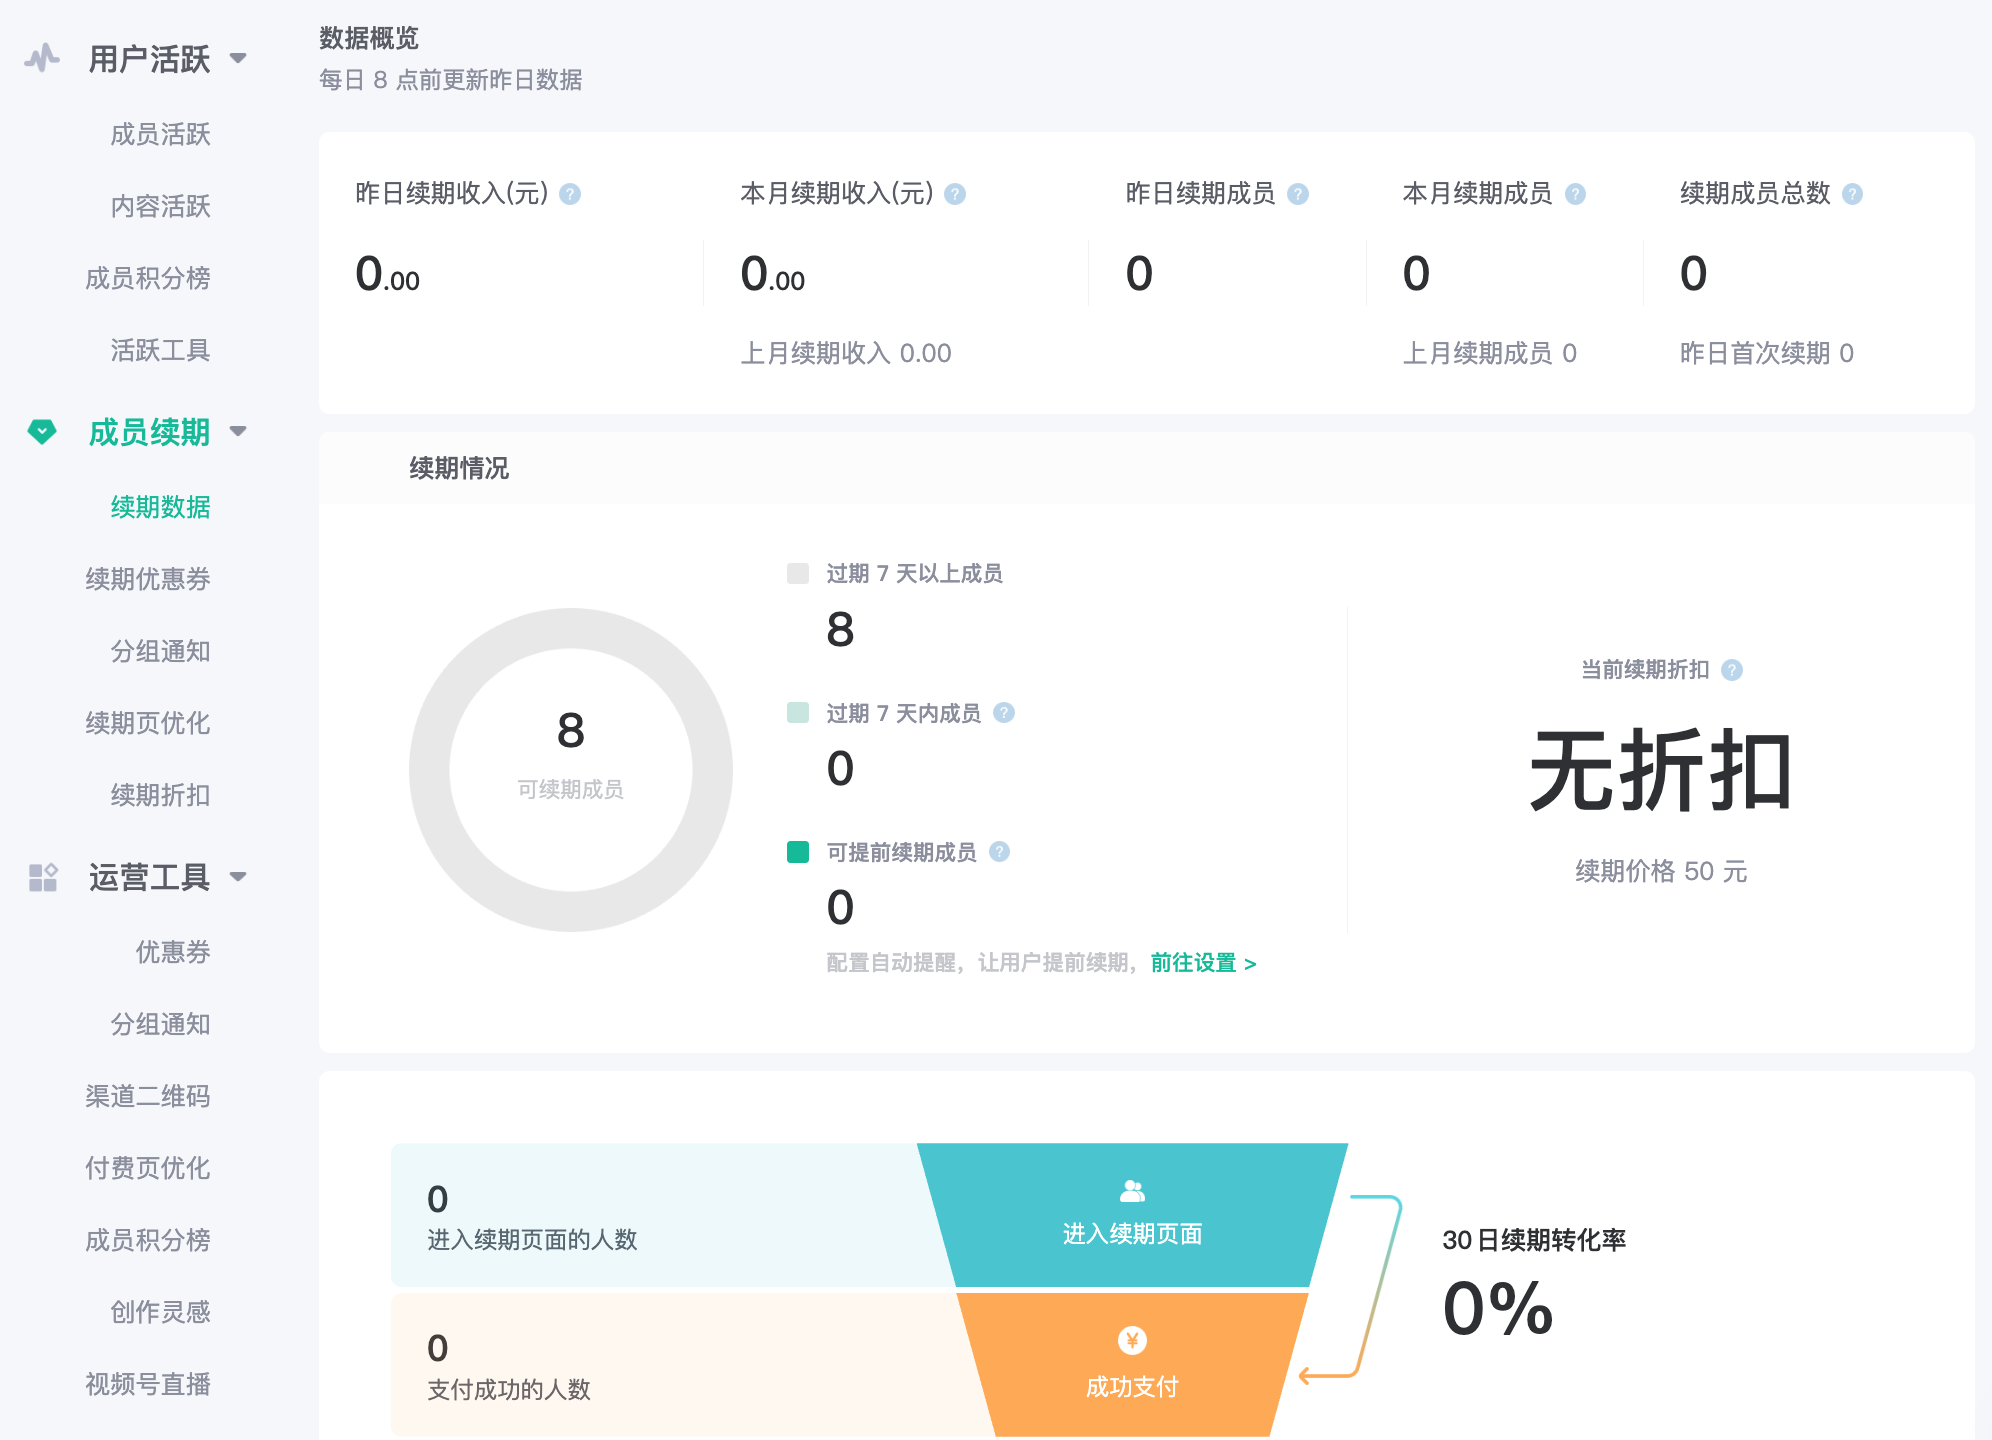Viewport: 1992px width, 1440px height.
Task: Click the 上月续期收入 0.00 text
Action: click(846, 353)
